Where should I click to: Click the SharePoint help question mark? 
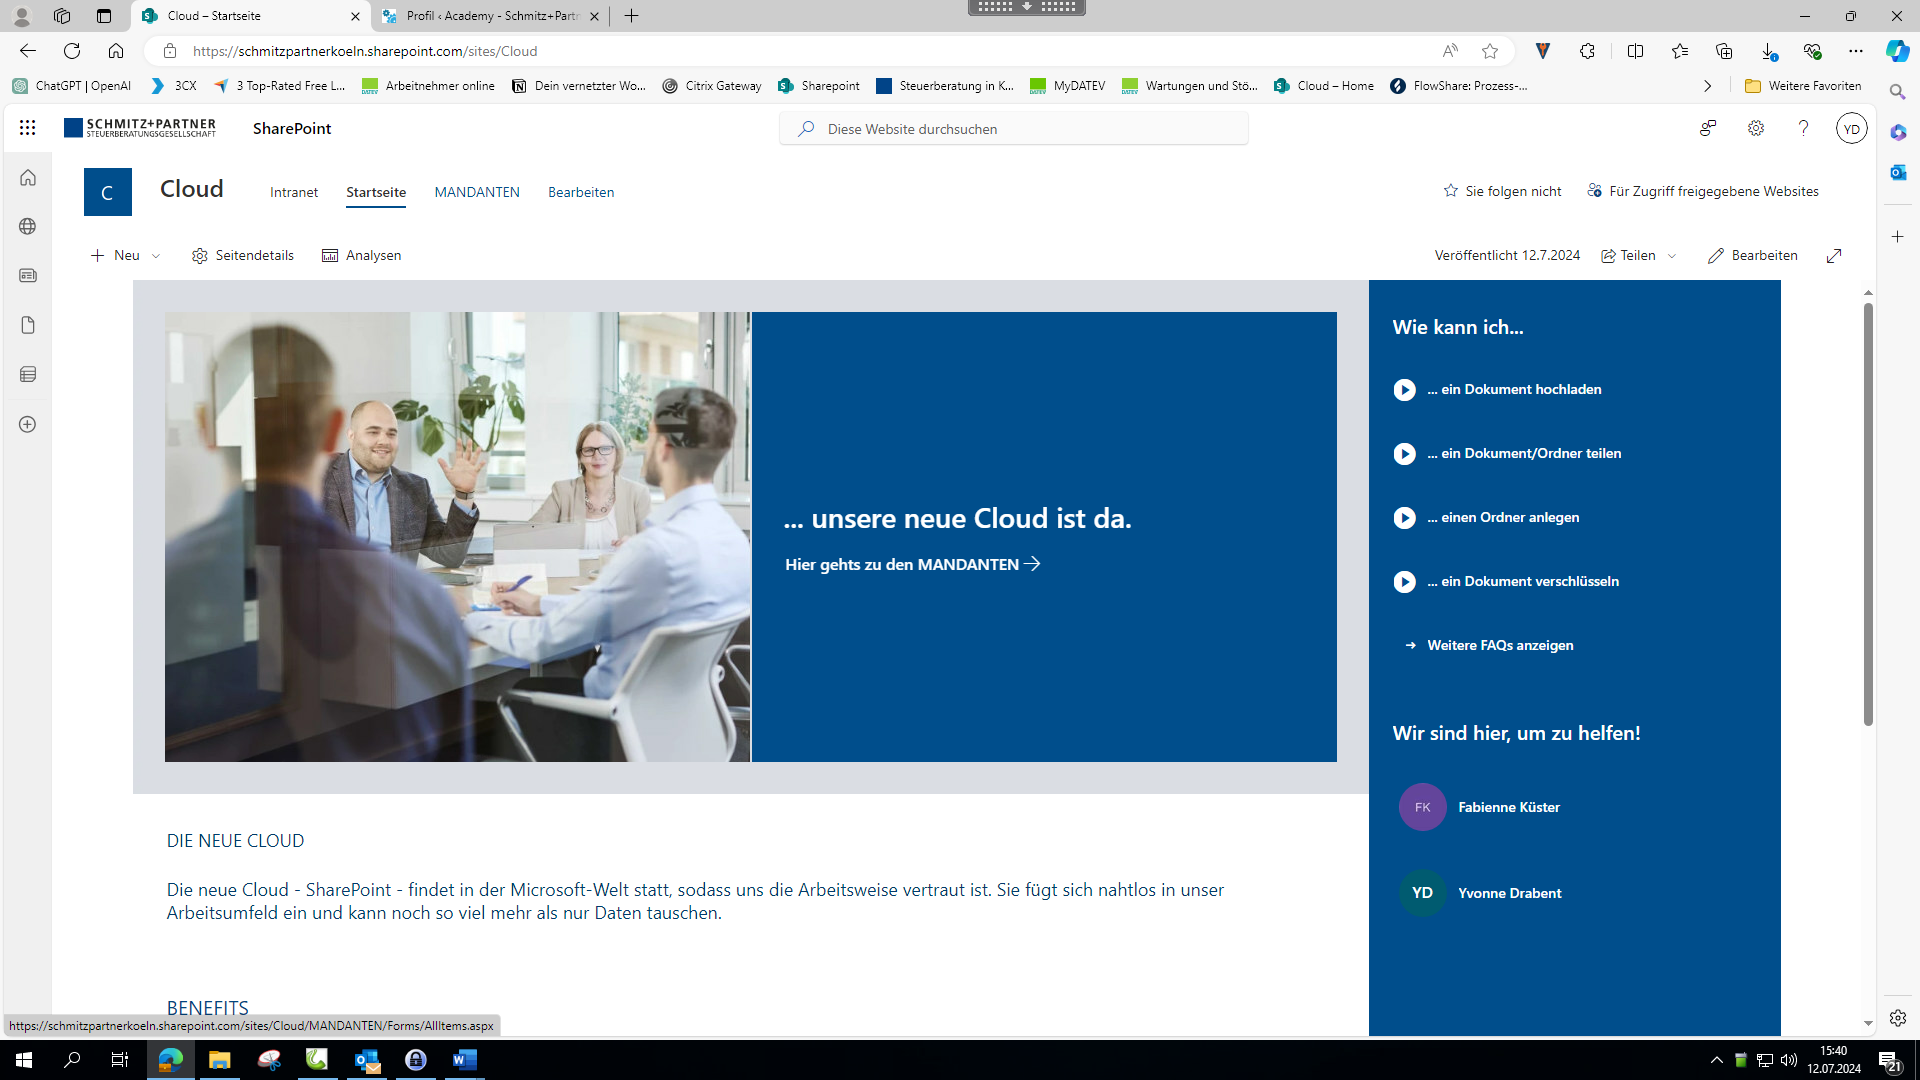tap(1803, 128)
